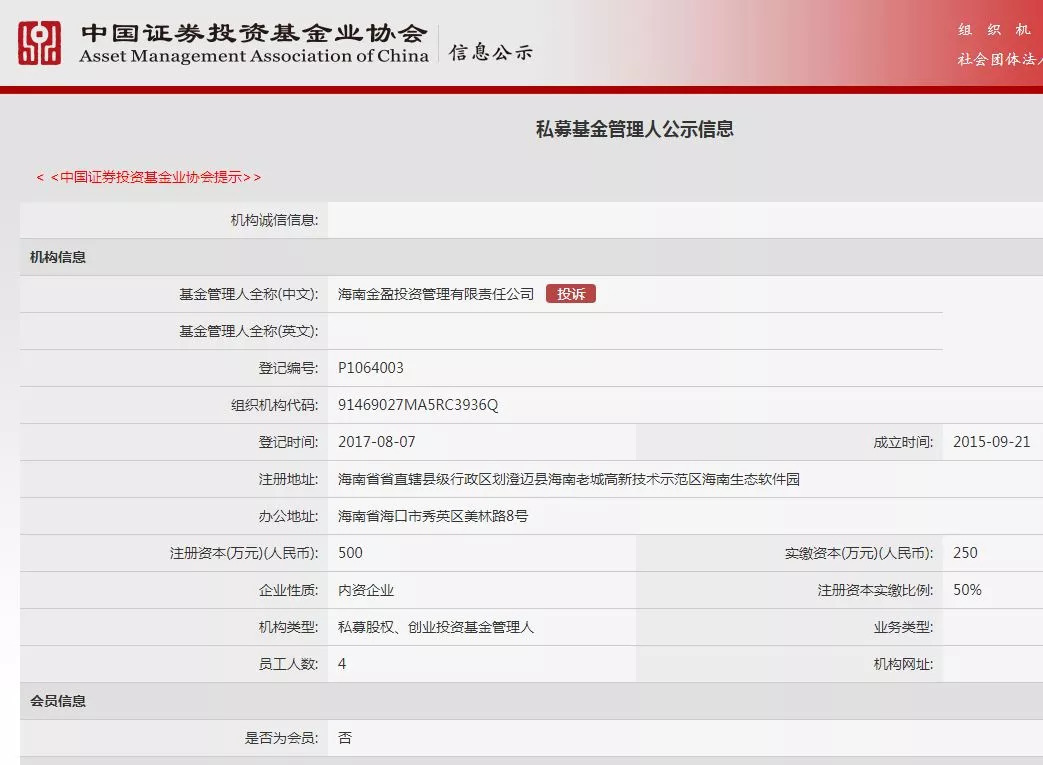Click the 成立时间 label
Viewport: 1043px width, 765px height.
tap(903, 442)
